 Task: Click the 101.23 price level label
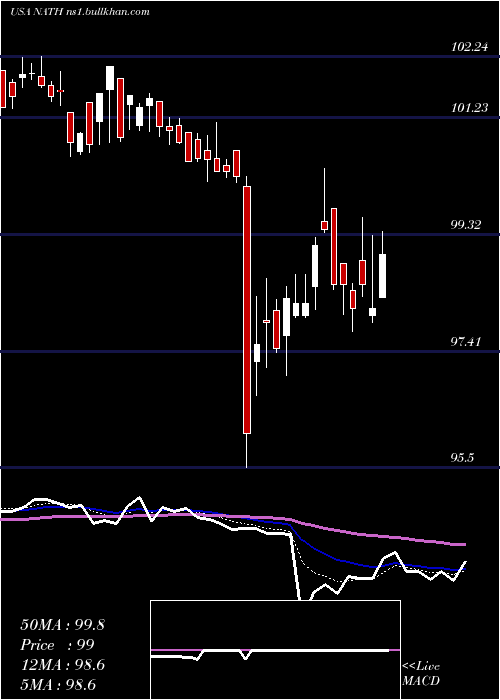tap(469, 108)
